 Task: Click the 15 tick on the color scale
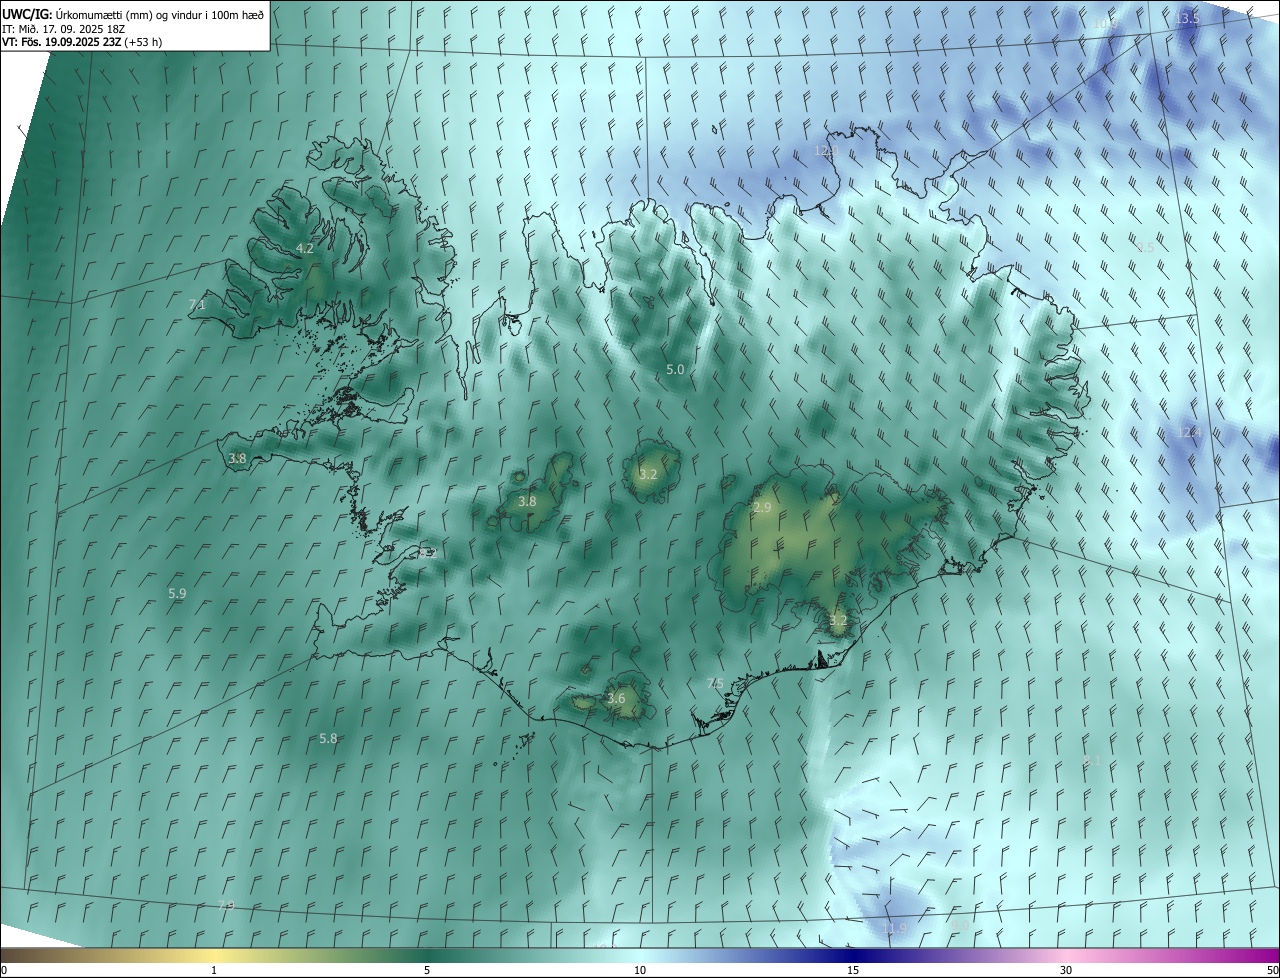coord(853,970)
